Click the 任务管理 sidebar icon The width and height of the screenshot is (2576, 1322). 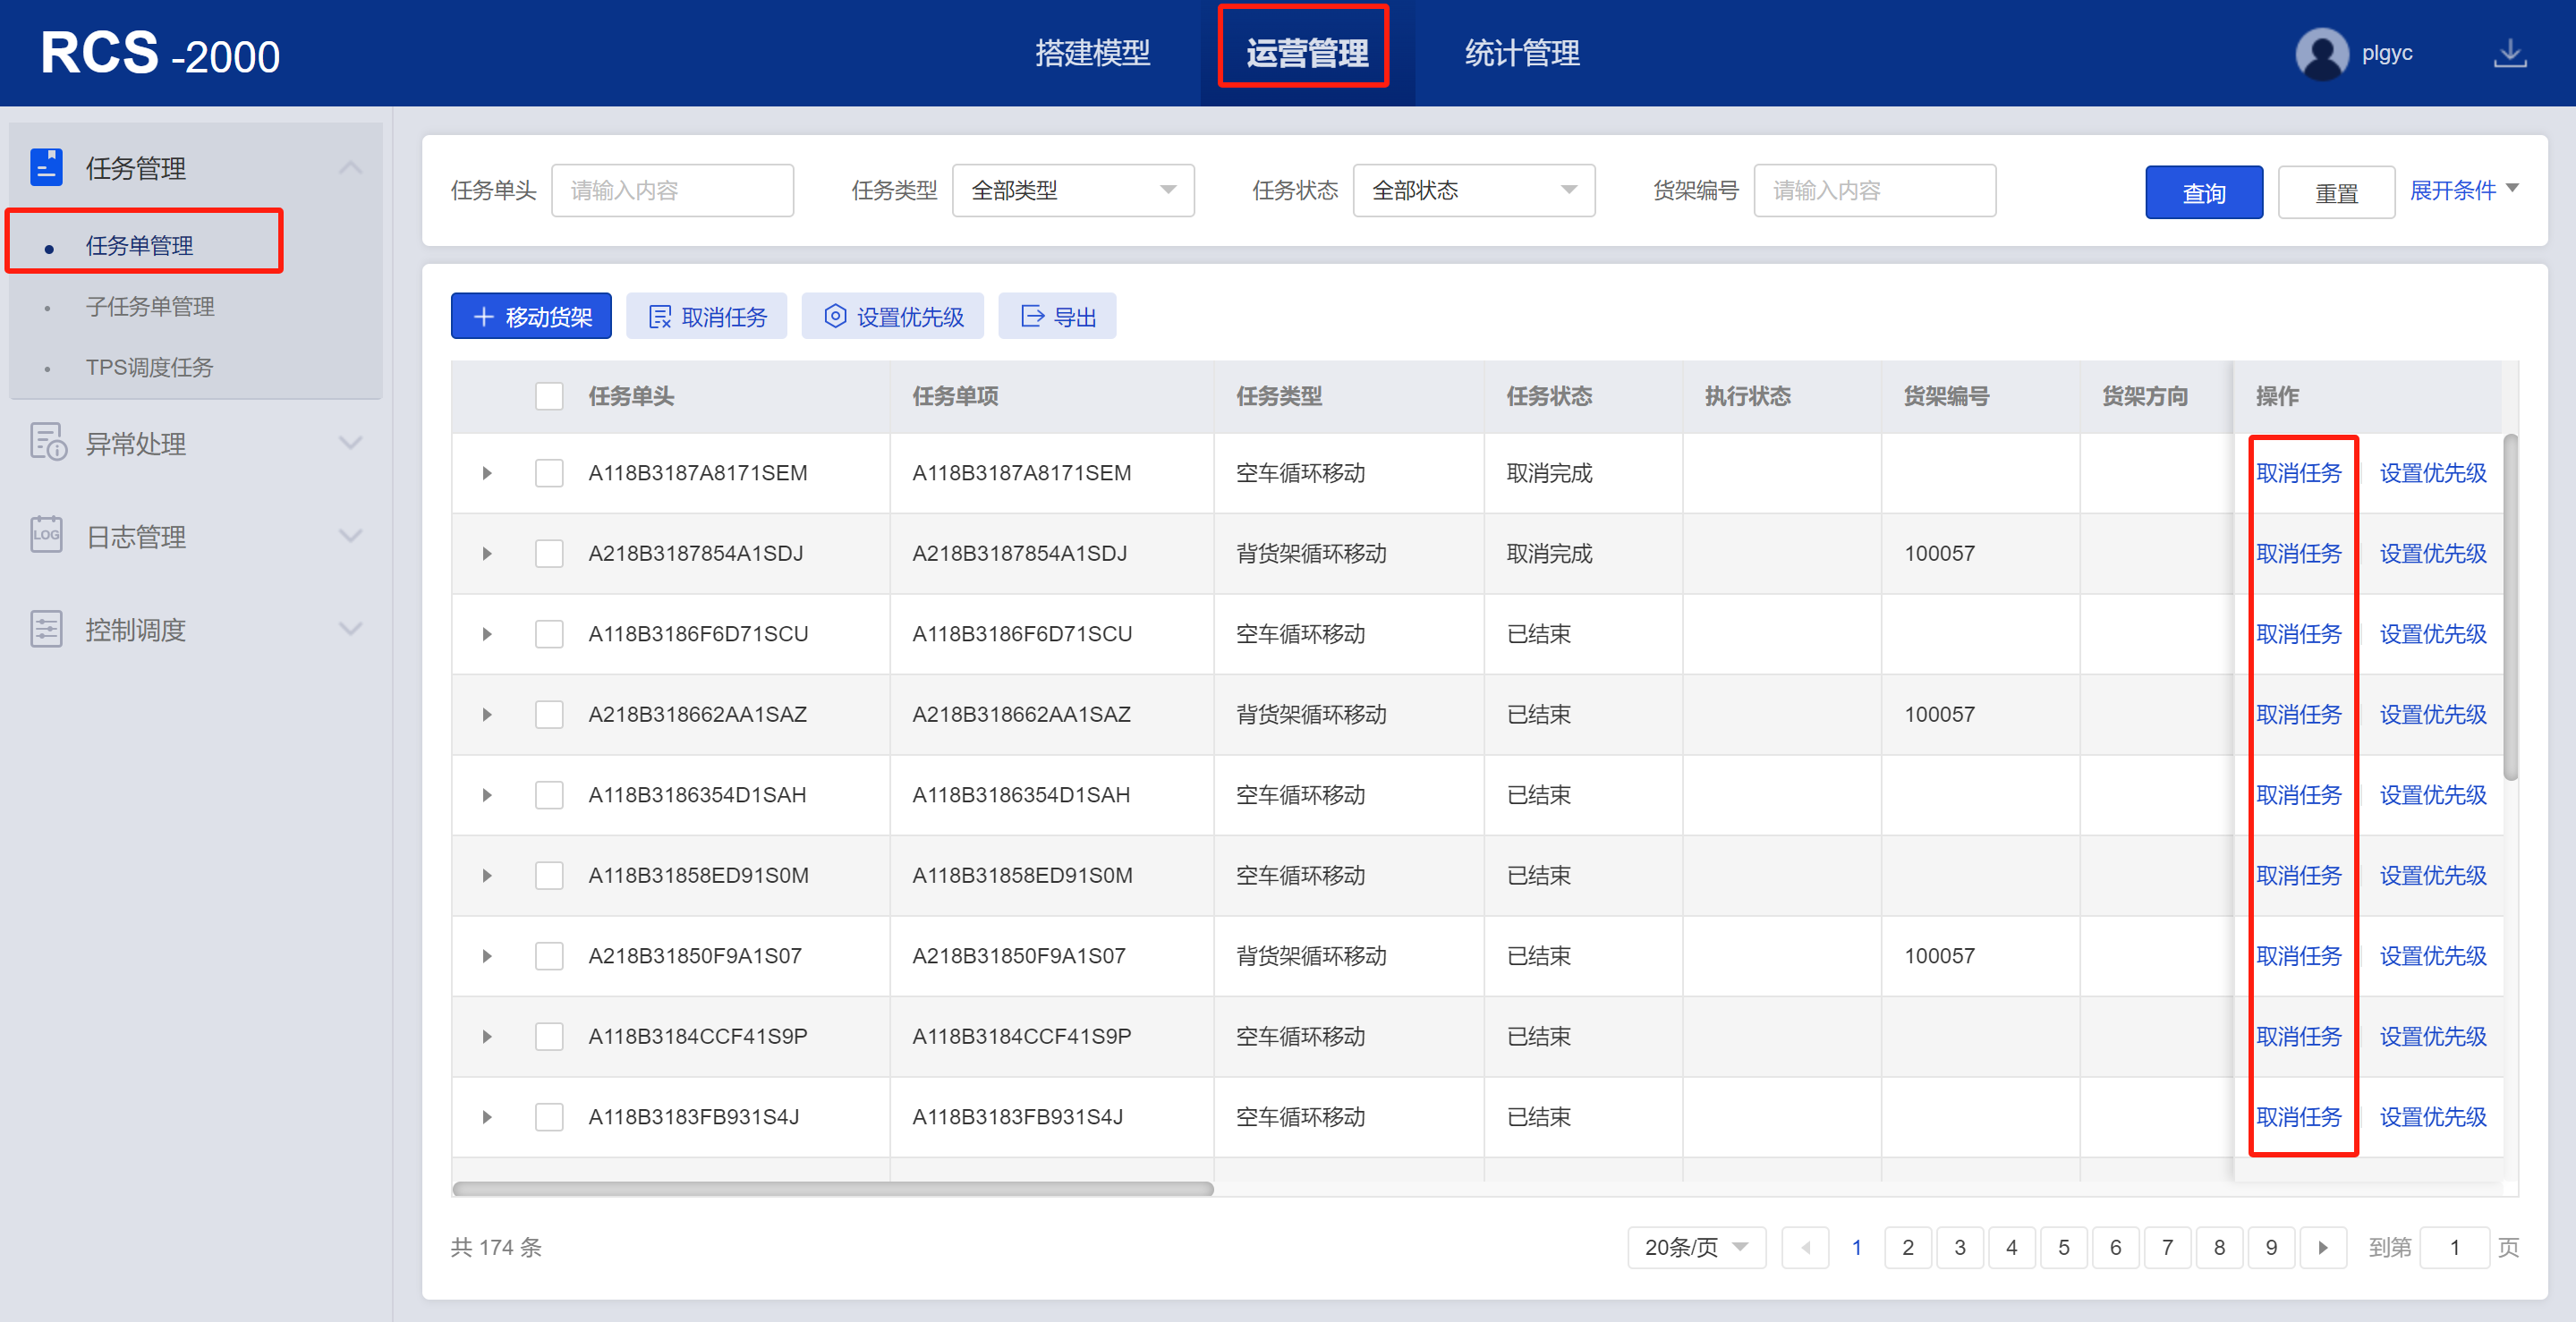(46, 167)
